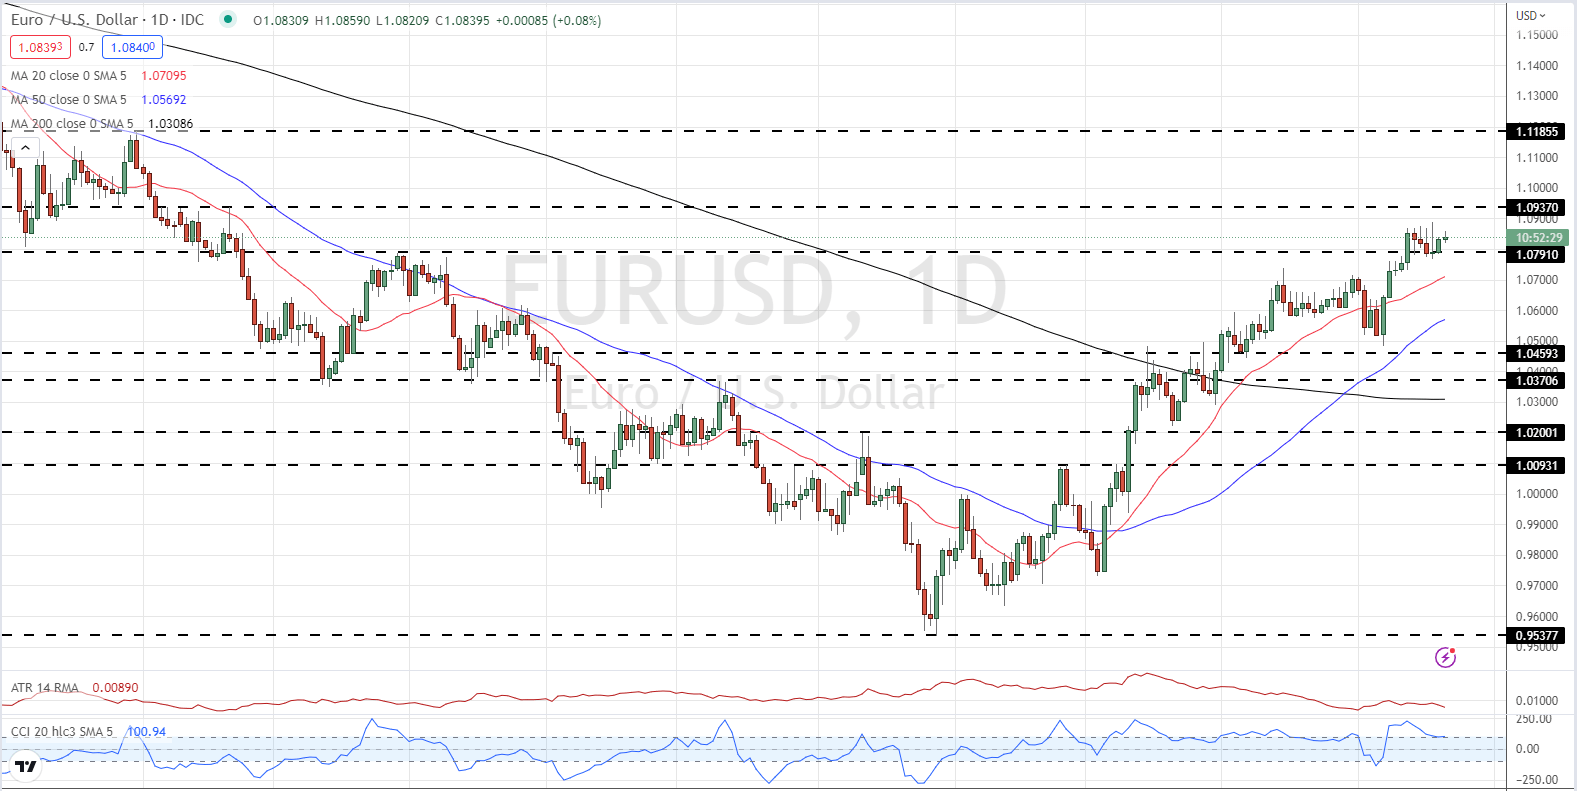1577x791 pixels.
Task: Select the MA 20 close indicator legend
Action: [69, 76]
